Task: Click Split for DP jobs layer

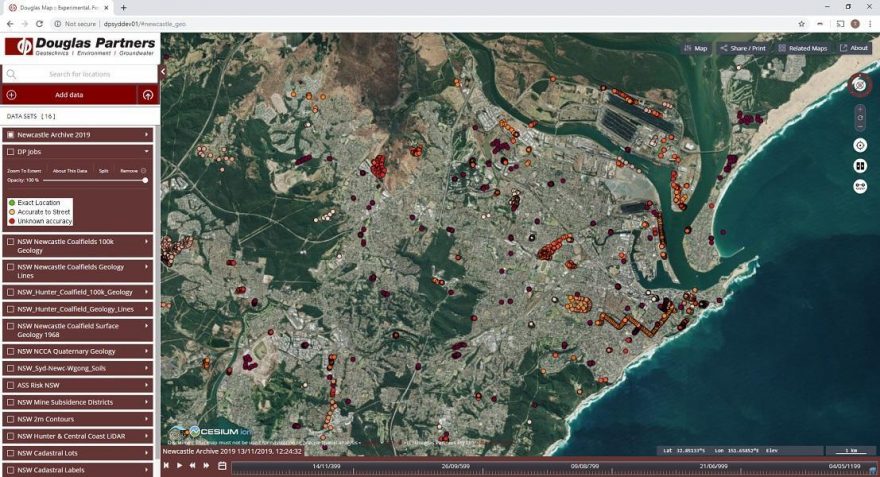Action: point(104,171)
